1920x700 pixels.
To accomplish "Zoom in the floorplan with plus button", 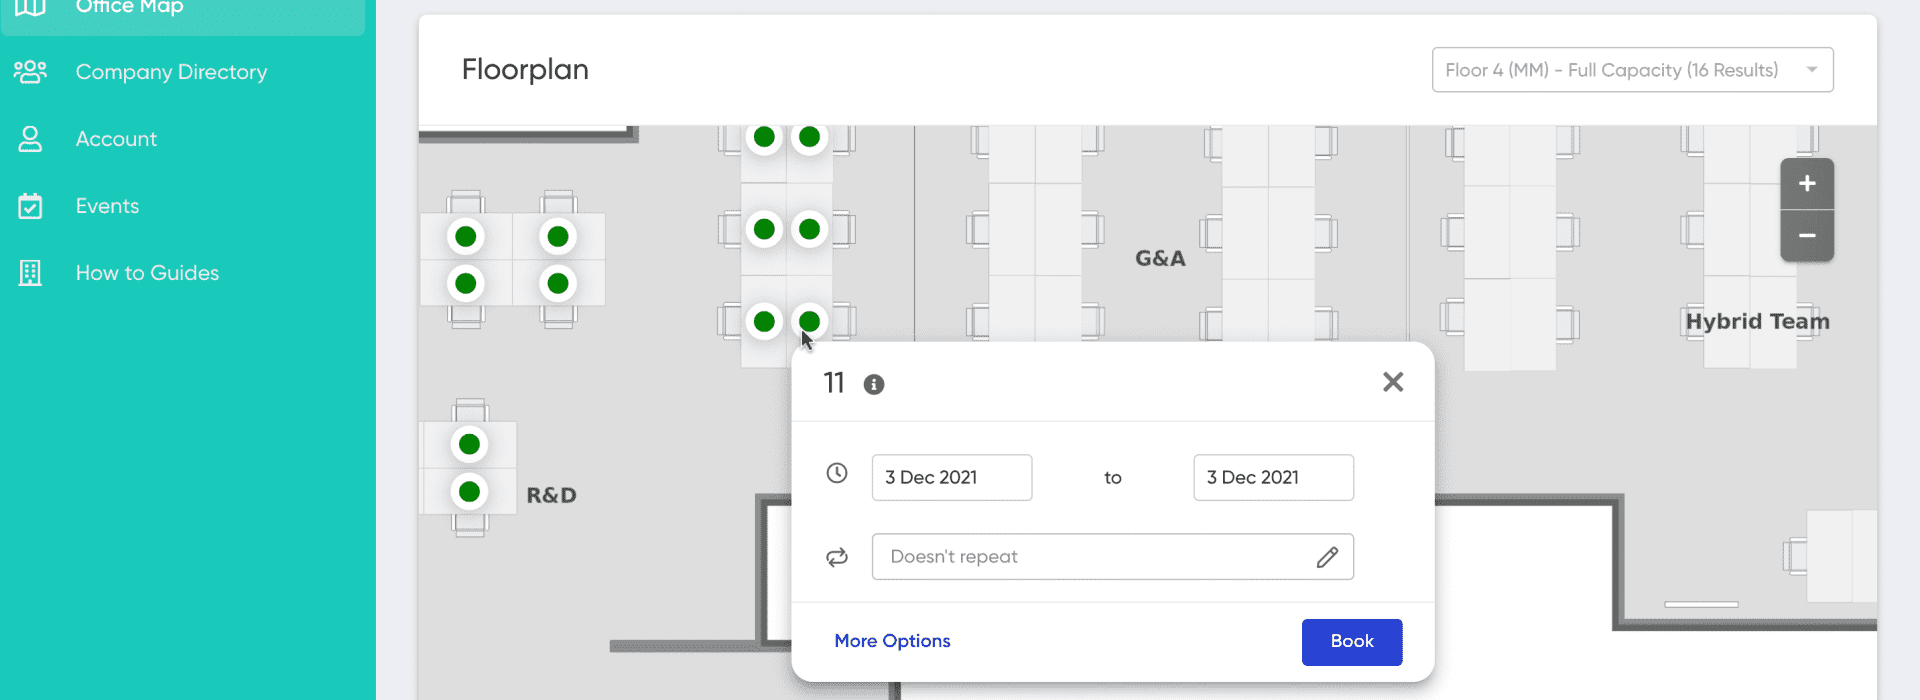I will tap(1807, 184).
